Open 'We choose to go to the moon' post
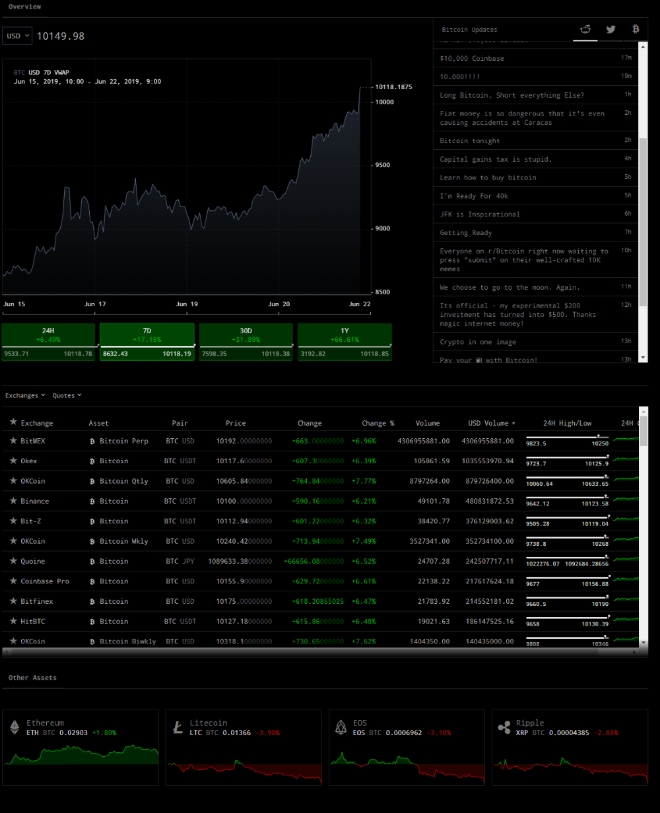 point(535,287)
